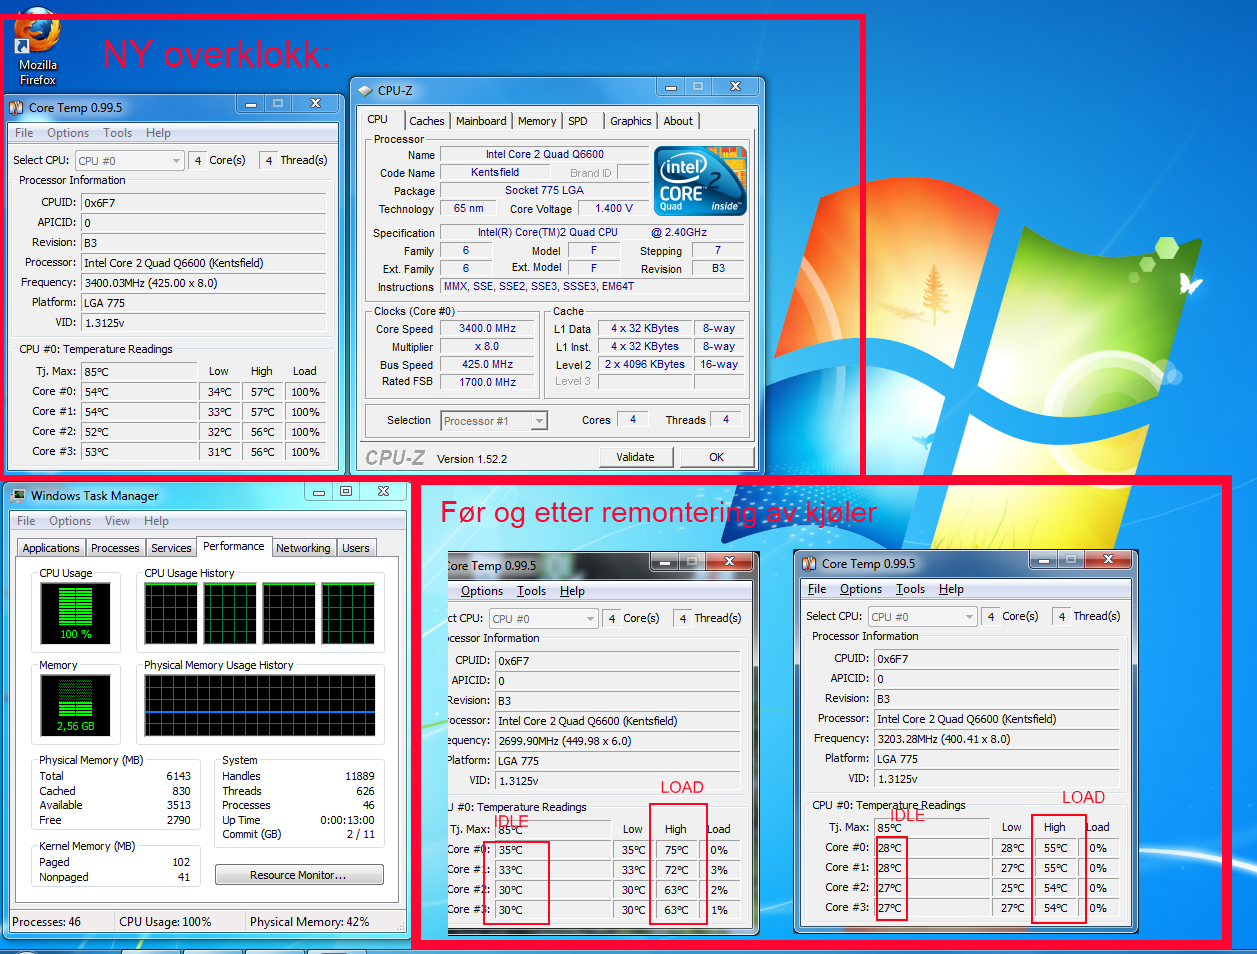Screen dimensions: 1257x954
Task: Click the Up Time value 0:00:13:00
Action: 347,820
